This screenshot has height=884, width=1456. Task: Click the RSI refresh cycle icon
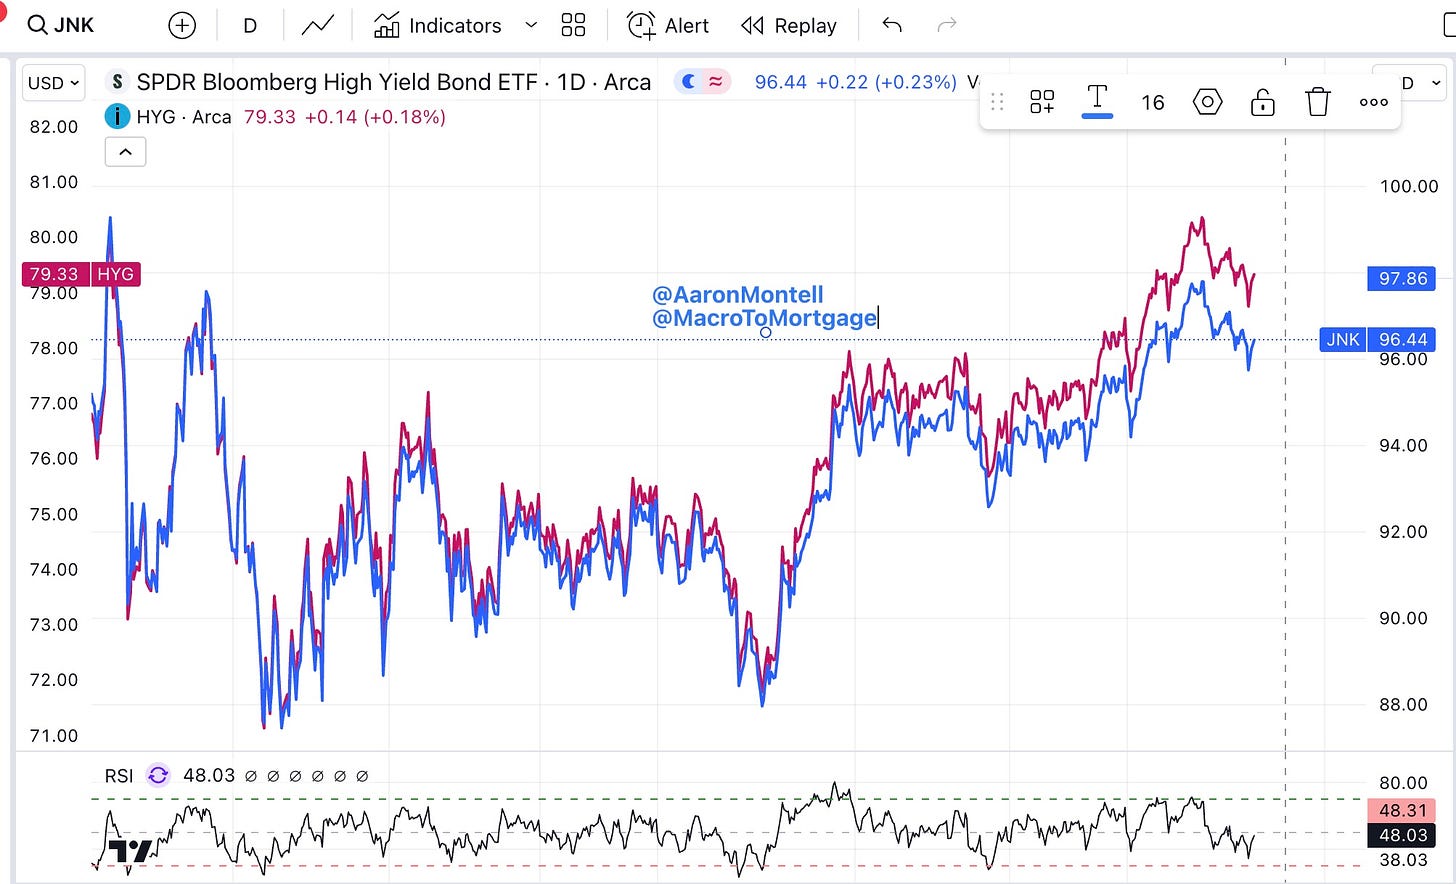pyautogui.click(x=158, y=775)
